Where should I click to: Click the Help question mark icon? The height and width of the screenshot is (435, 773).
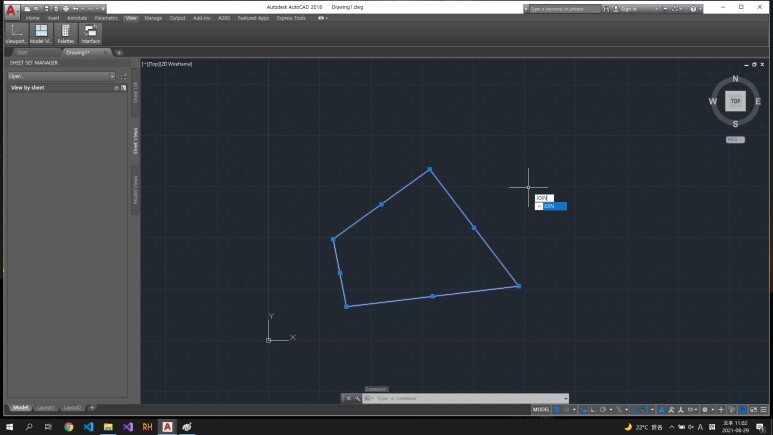[693, 9]
